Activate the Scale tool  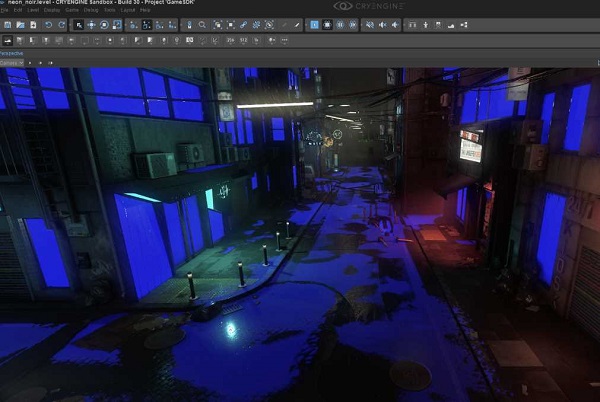tap(117, 25)
